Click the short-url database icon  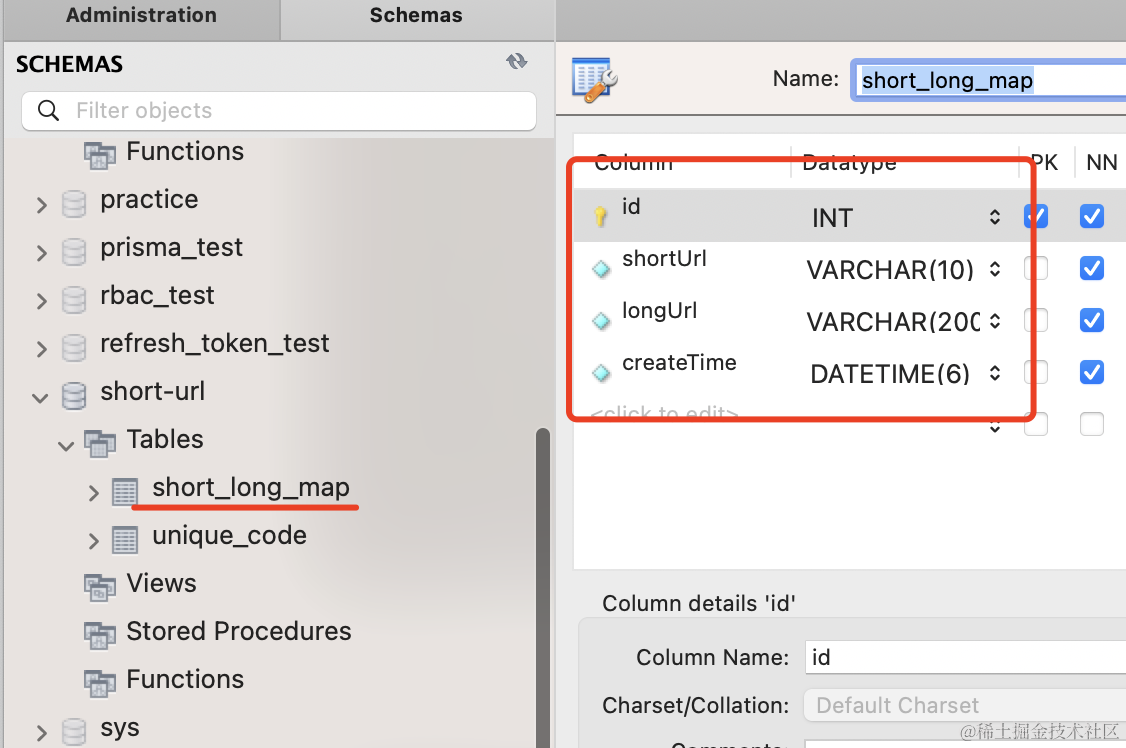(74, 396)
